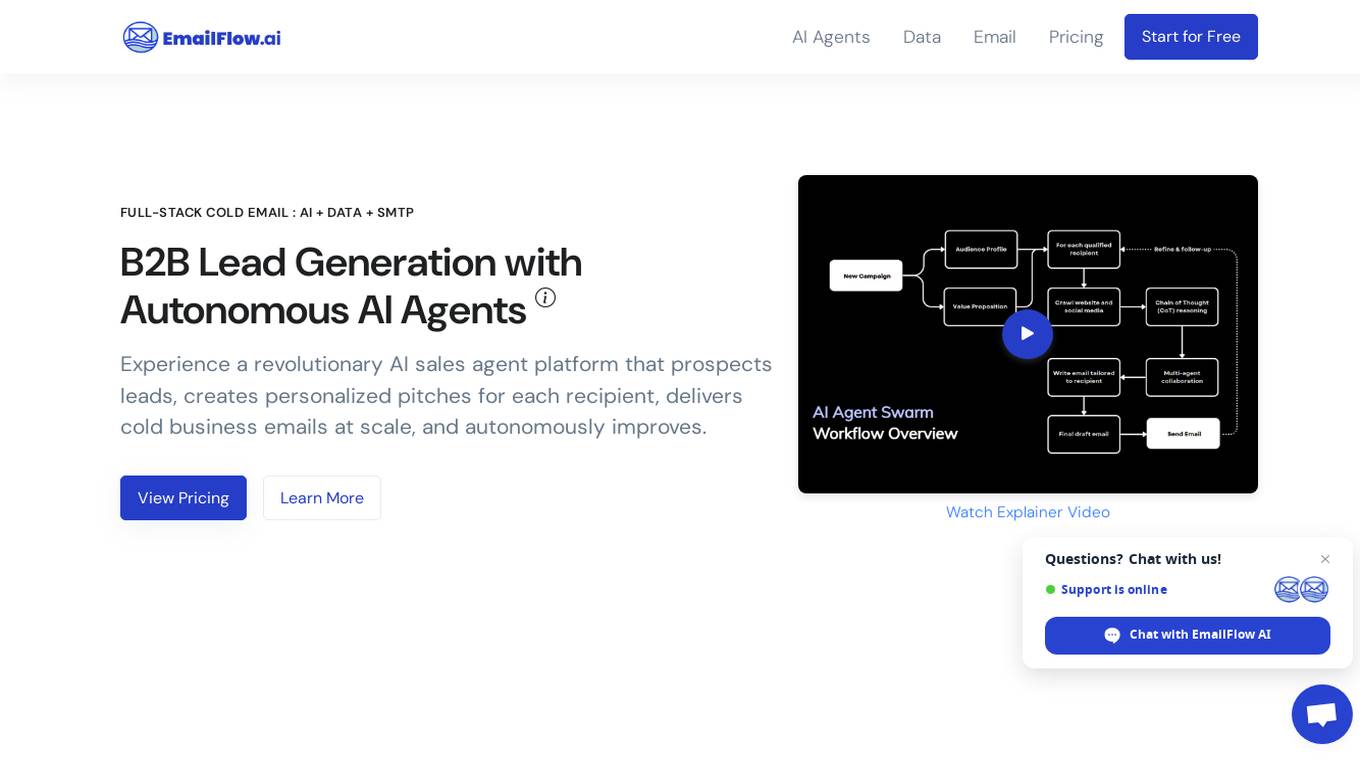
Task: Open the Data menu item
Action: click(x=922, y=37)
